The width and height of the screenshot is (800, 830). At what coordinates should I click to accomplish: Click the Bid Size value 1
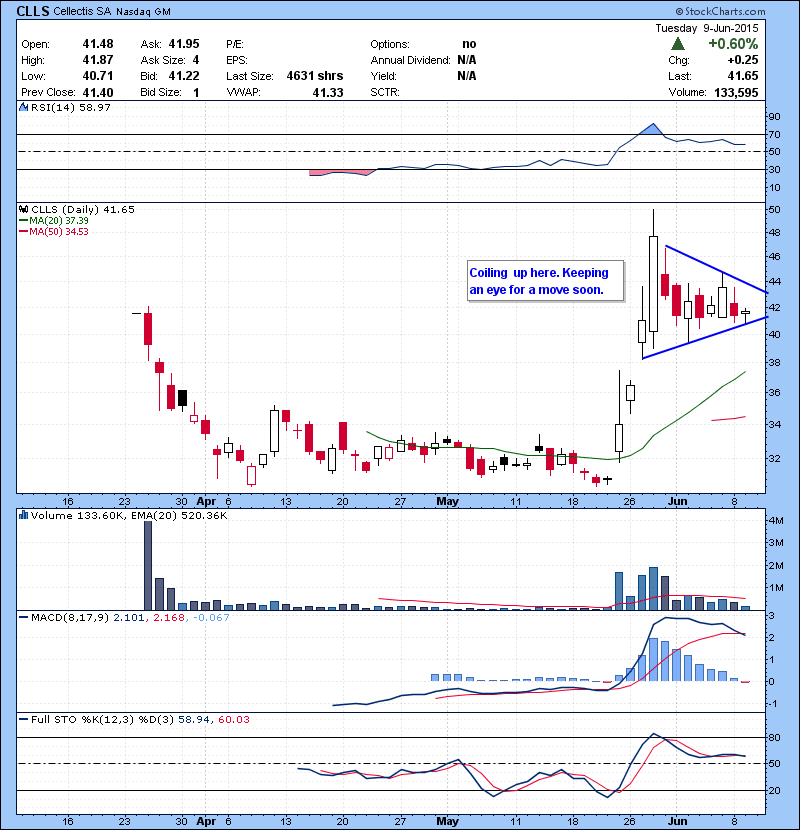pos(196,93)
